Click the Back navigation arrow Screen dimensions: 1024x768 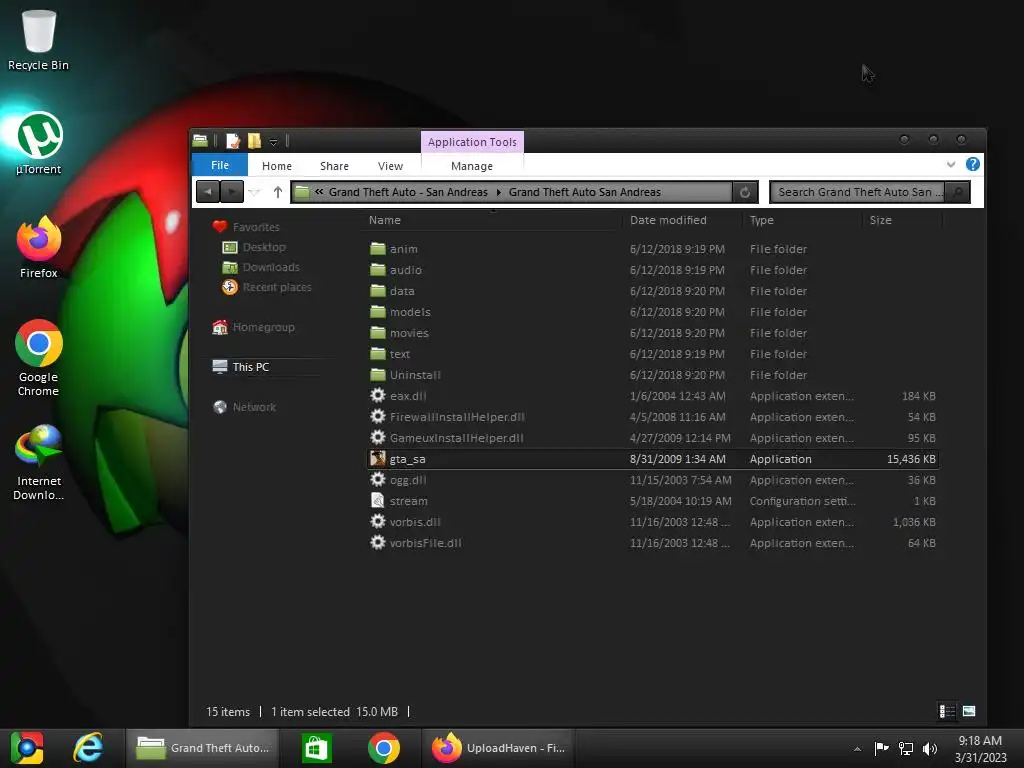tap(208, 192)
